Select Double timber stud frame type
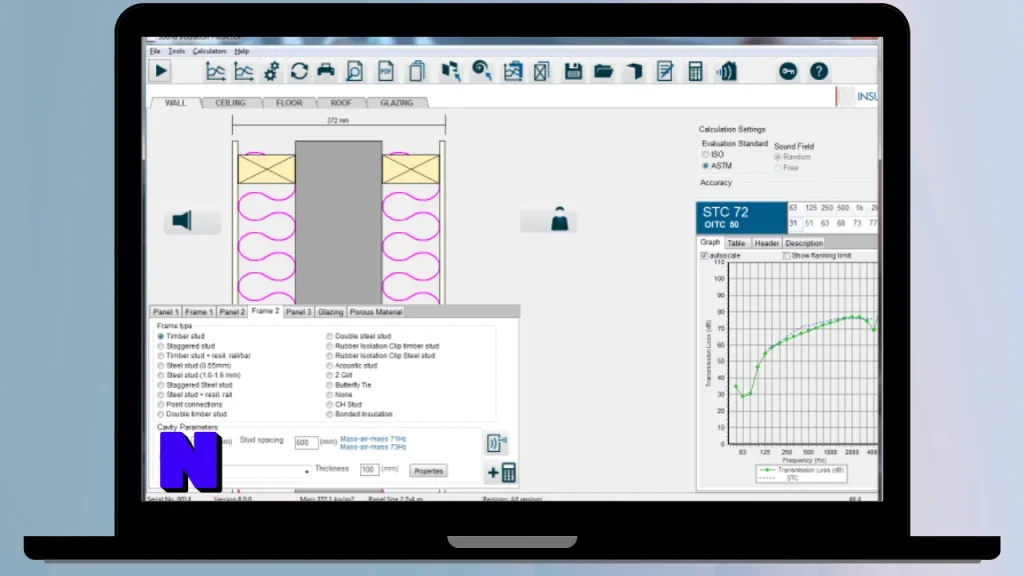 coord(161,414)
